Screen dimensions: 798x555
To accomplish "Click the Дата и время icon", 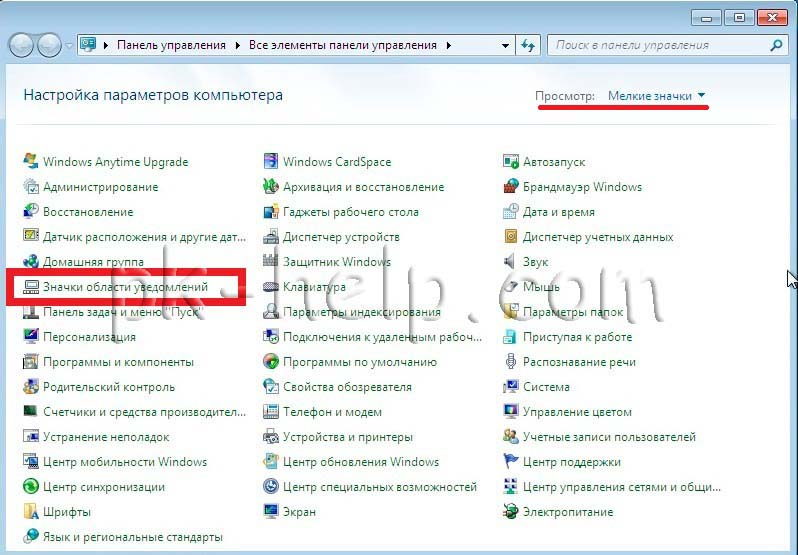I will pos(510,211).
